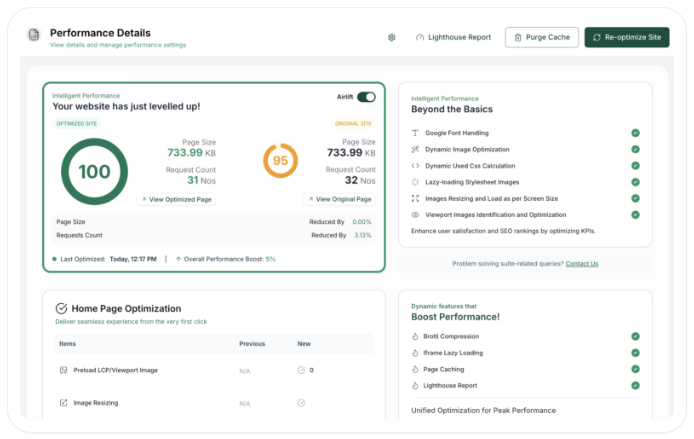Click the original score 95 gauge
The height and width of the screenshot is (439, 694).
(x=280, y=161)
